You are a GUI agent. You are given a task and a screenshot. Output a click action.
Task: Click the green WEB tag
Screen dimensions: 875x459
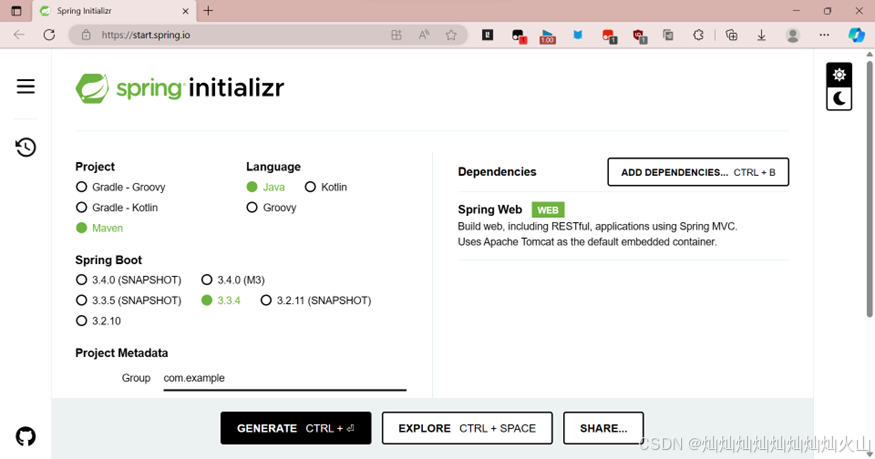click(x=548, y=210)
